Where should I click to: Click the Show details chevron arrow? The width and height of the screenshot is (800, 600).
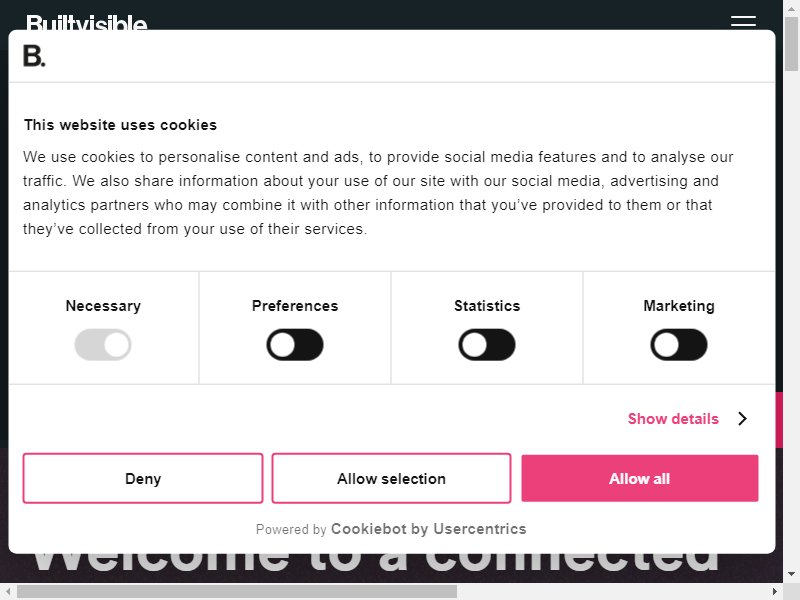coord(742,419)
